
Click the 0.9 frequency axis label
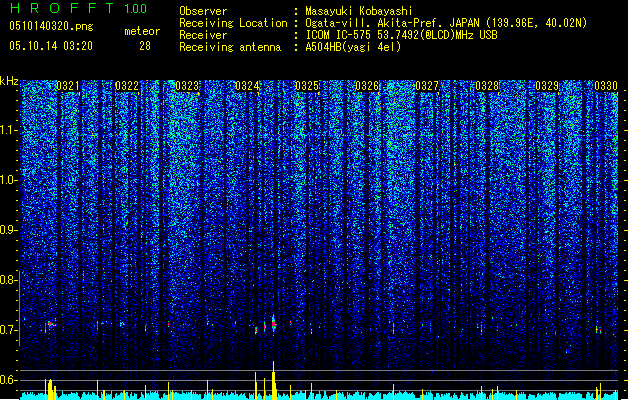point(8,230)
